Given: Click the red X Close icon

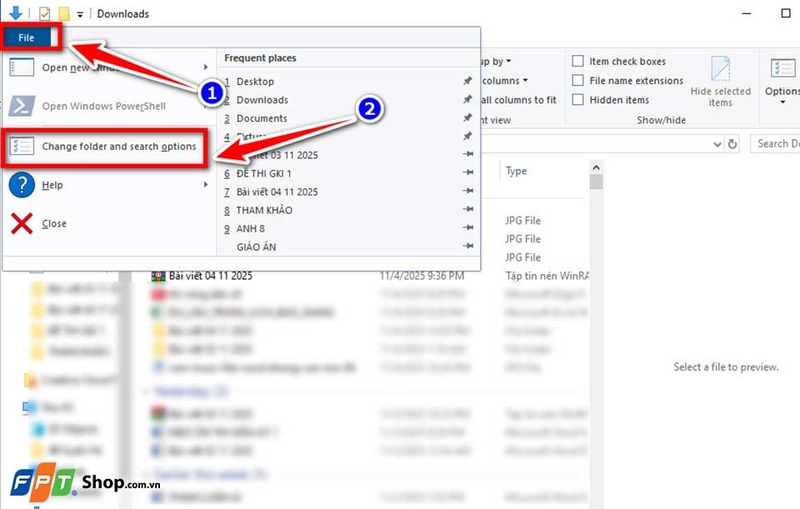Looking at the screenshot, I should [21, 223].
